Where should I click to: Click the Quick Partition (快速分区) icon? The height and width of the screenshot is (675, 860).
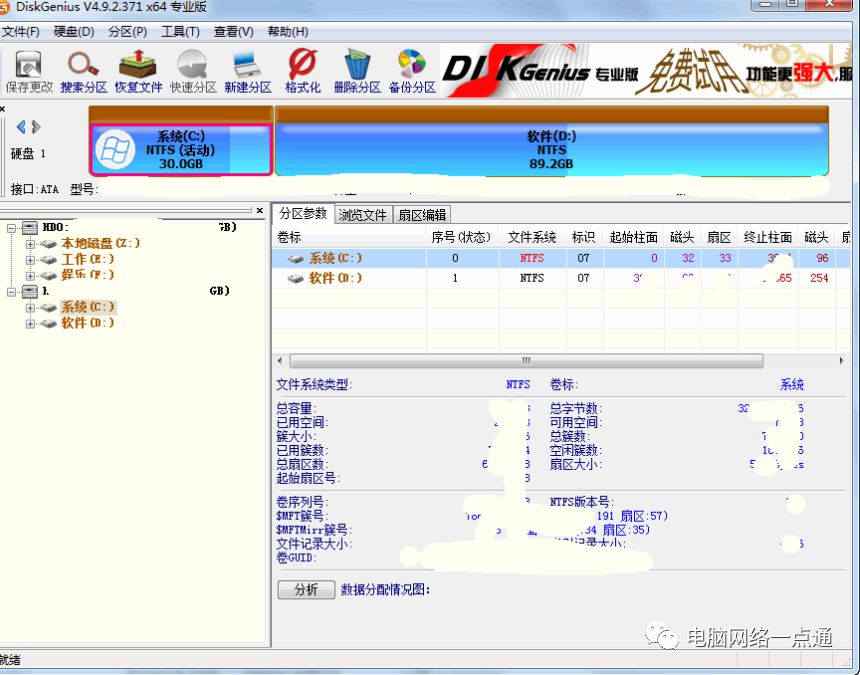(193, 71)
